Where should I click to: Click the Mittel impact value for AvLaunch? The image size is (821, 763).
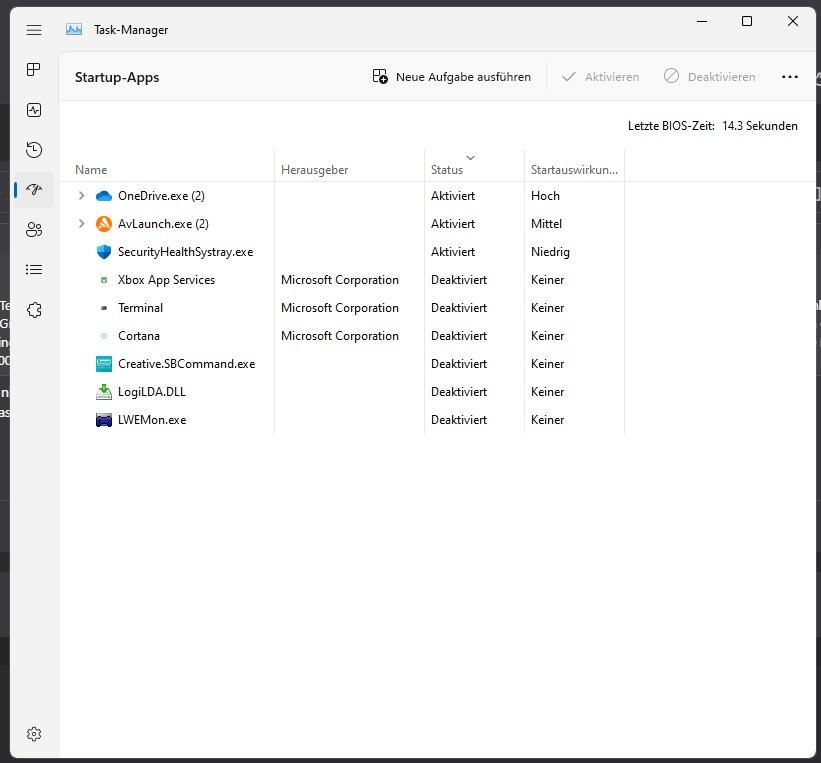(546, 224)
